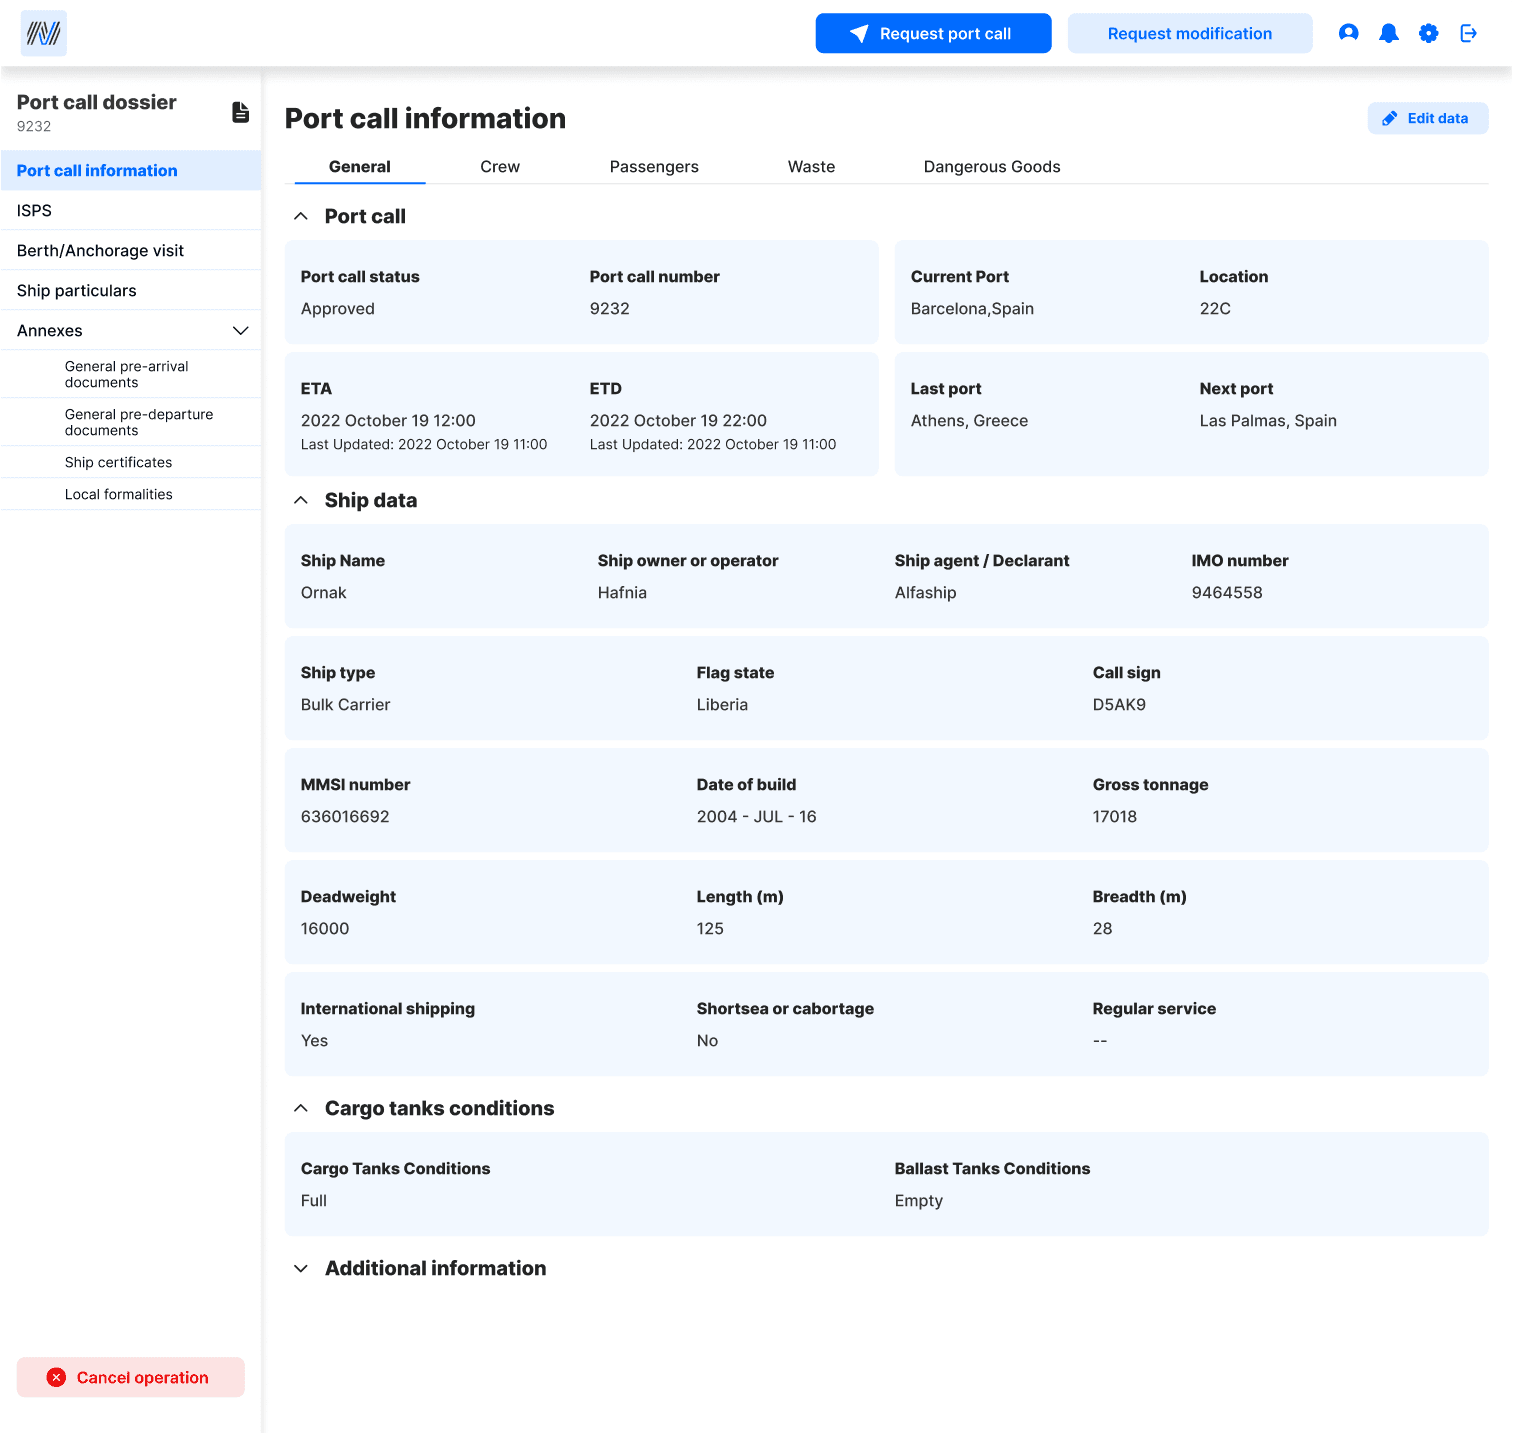Click the Ship agent value Alfaship

click(925, 592)
